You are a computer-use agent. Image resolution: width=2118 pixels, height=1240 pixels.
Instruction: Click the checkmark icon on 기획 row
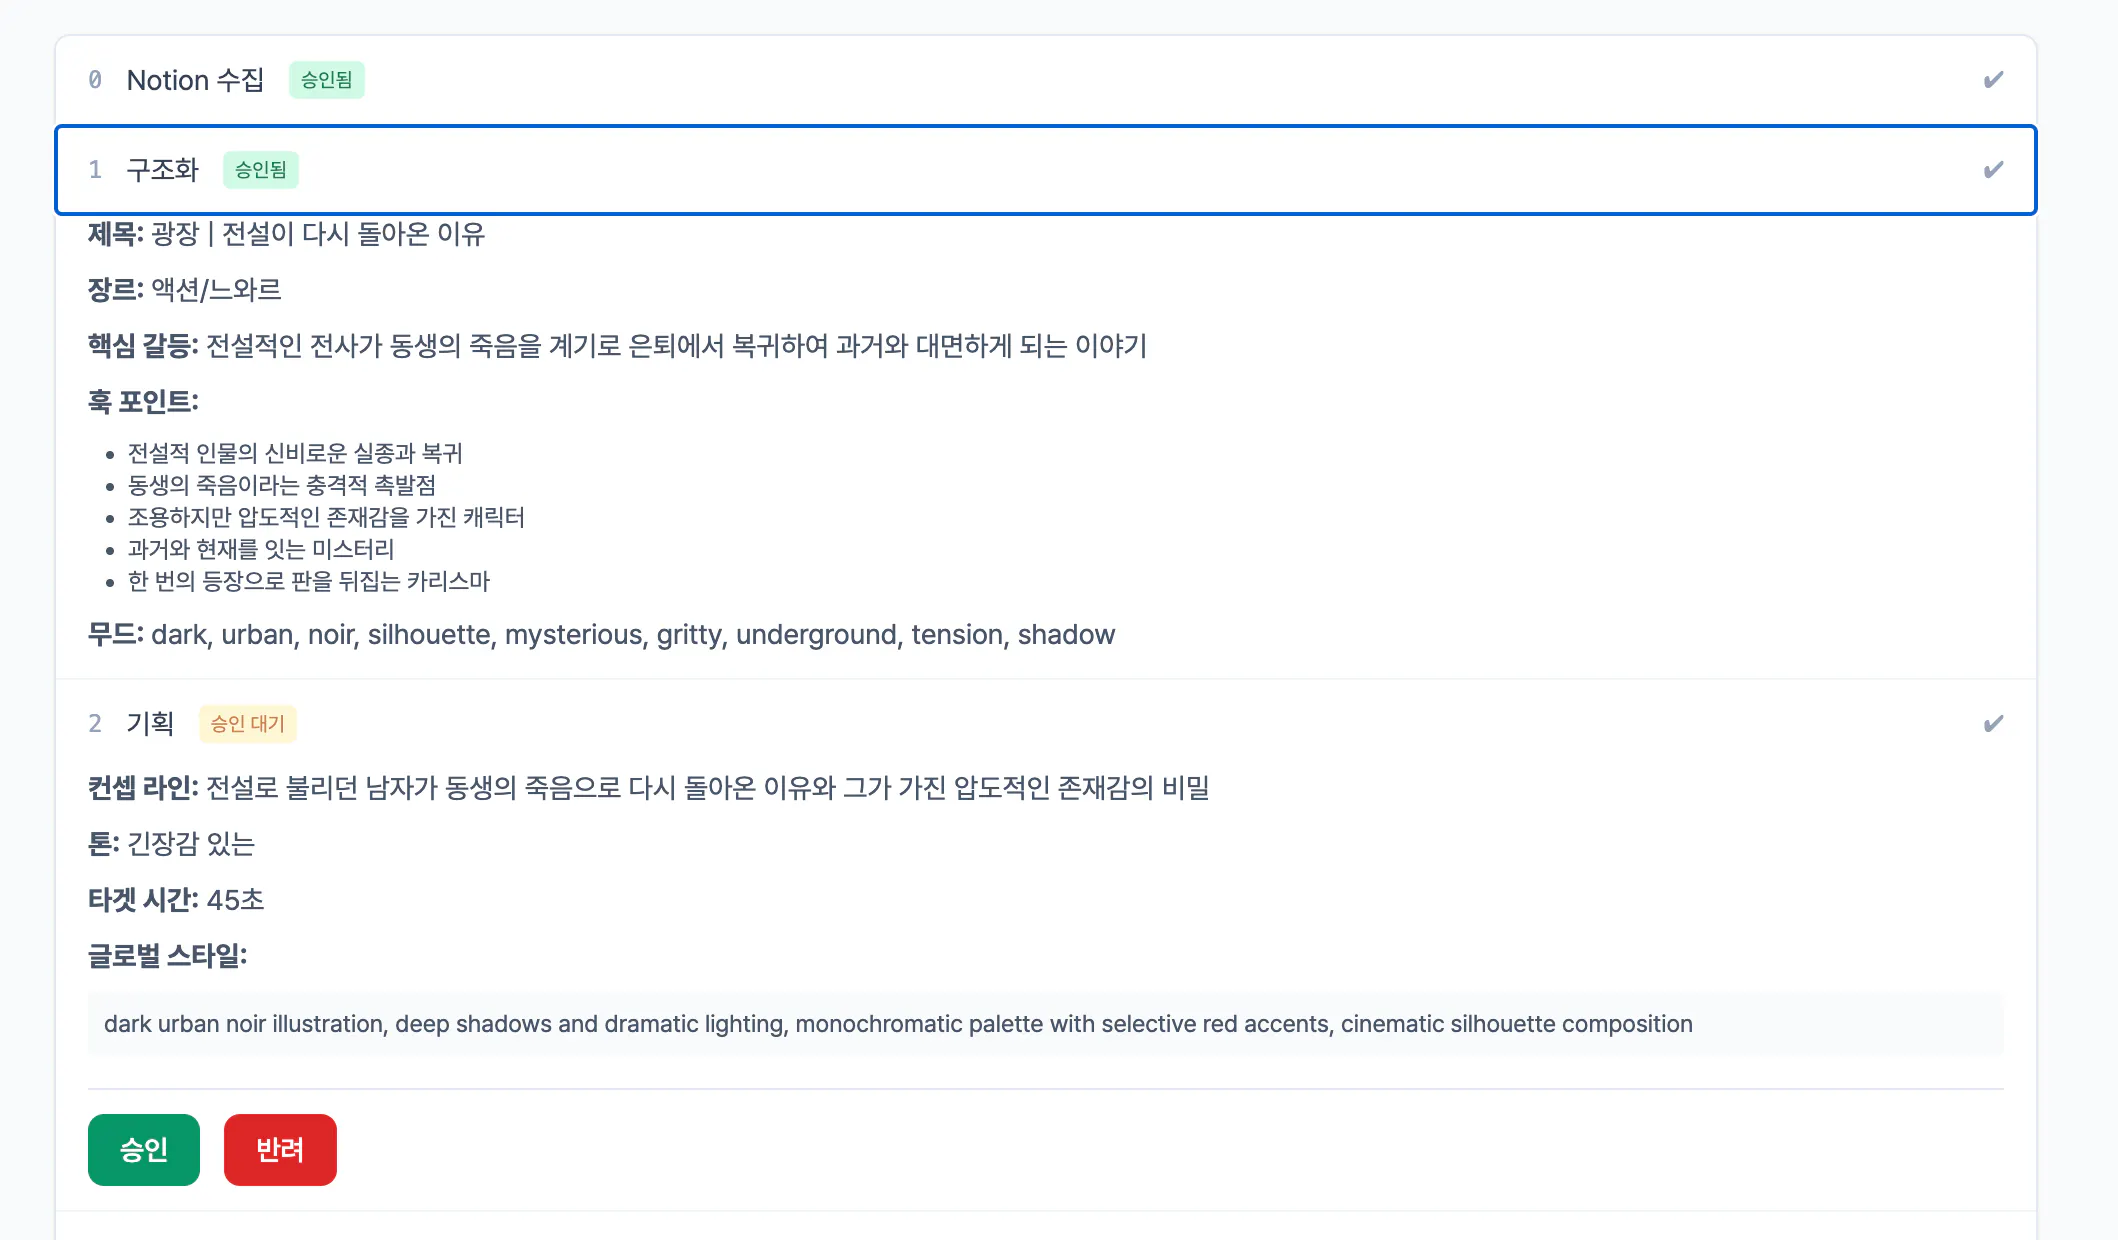[x=1993, y=724]
